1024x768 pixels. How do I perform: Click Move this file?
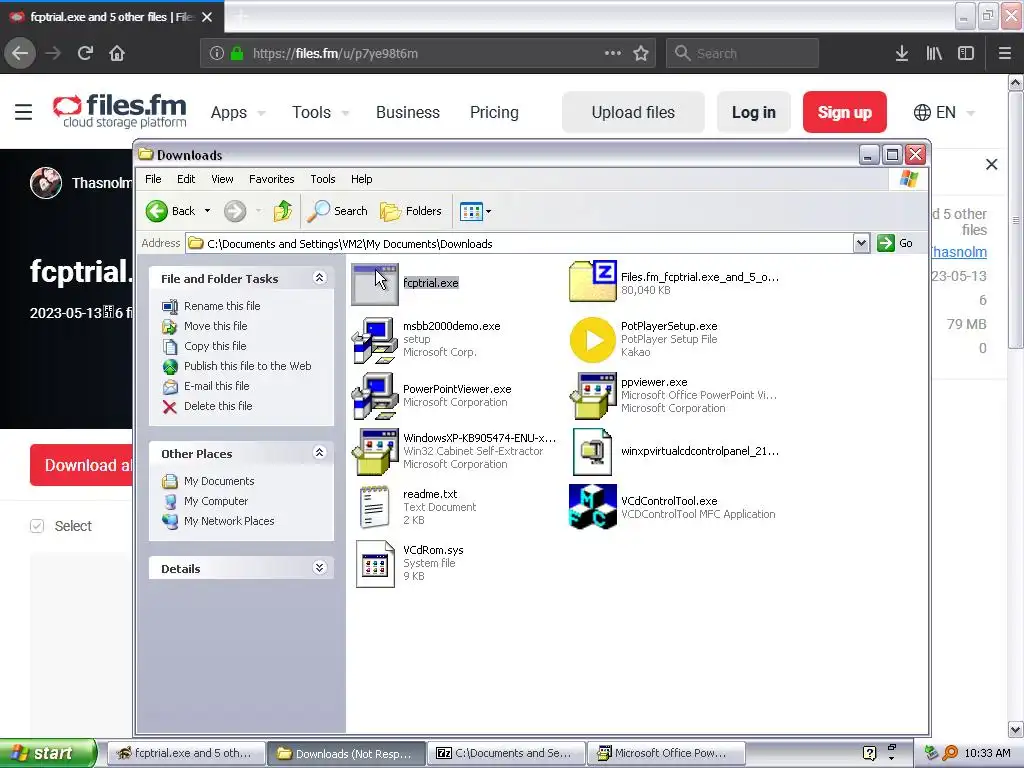pyautogui.click(x=216, y=326)
